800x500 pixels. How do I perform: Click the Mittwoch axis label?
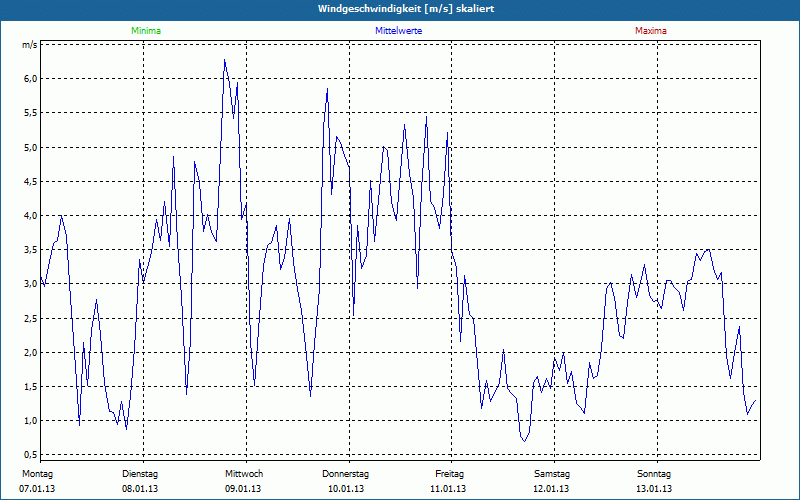(244, 474)
